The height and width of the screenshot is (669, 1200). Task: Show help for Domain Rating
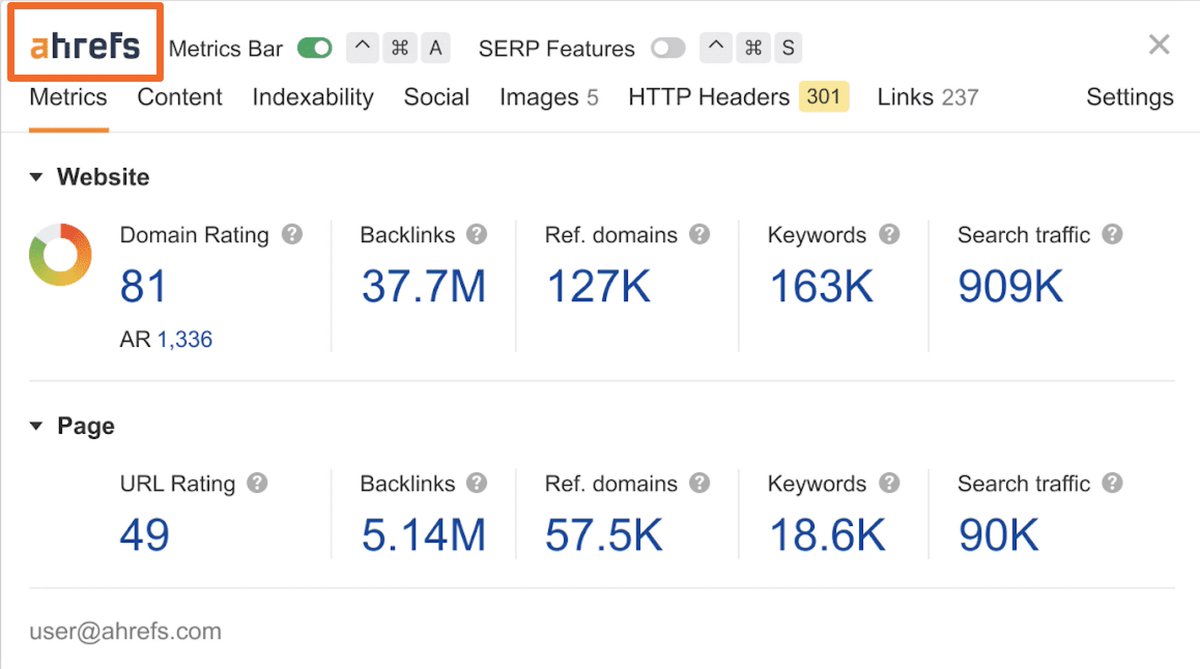point(292,234)
